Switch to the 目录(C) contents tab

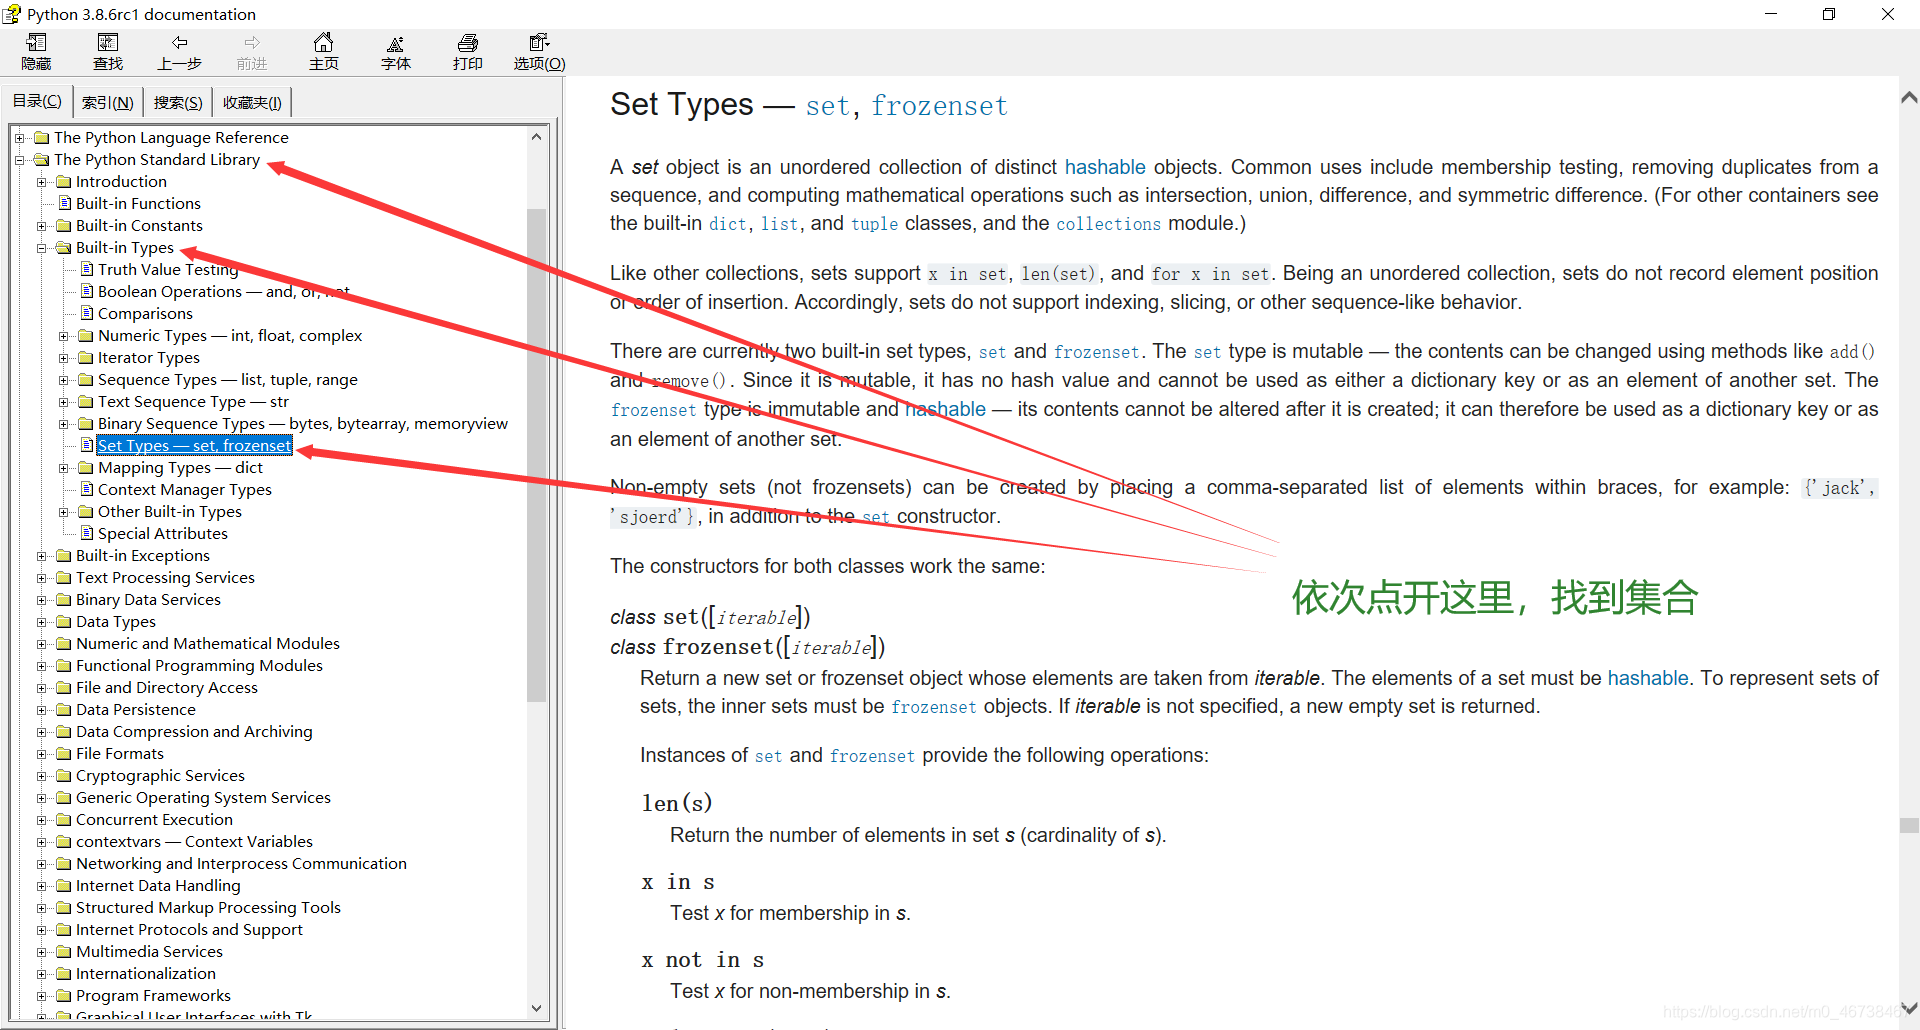click(37, 101)
